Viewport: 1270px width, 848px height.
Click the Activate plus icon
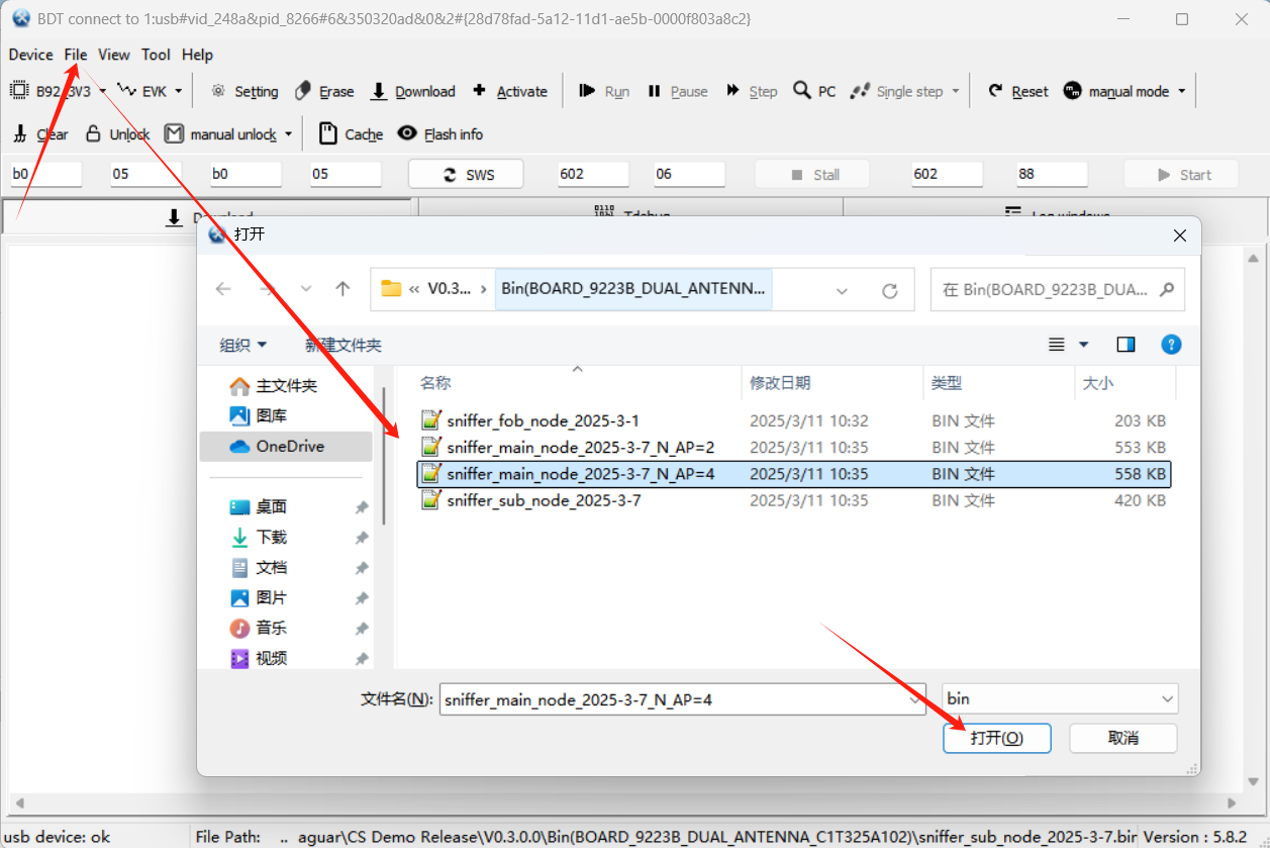[x=479, y=91]
